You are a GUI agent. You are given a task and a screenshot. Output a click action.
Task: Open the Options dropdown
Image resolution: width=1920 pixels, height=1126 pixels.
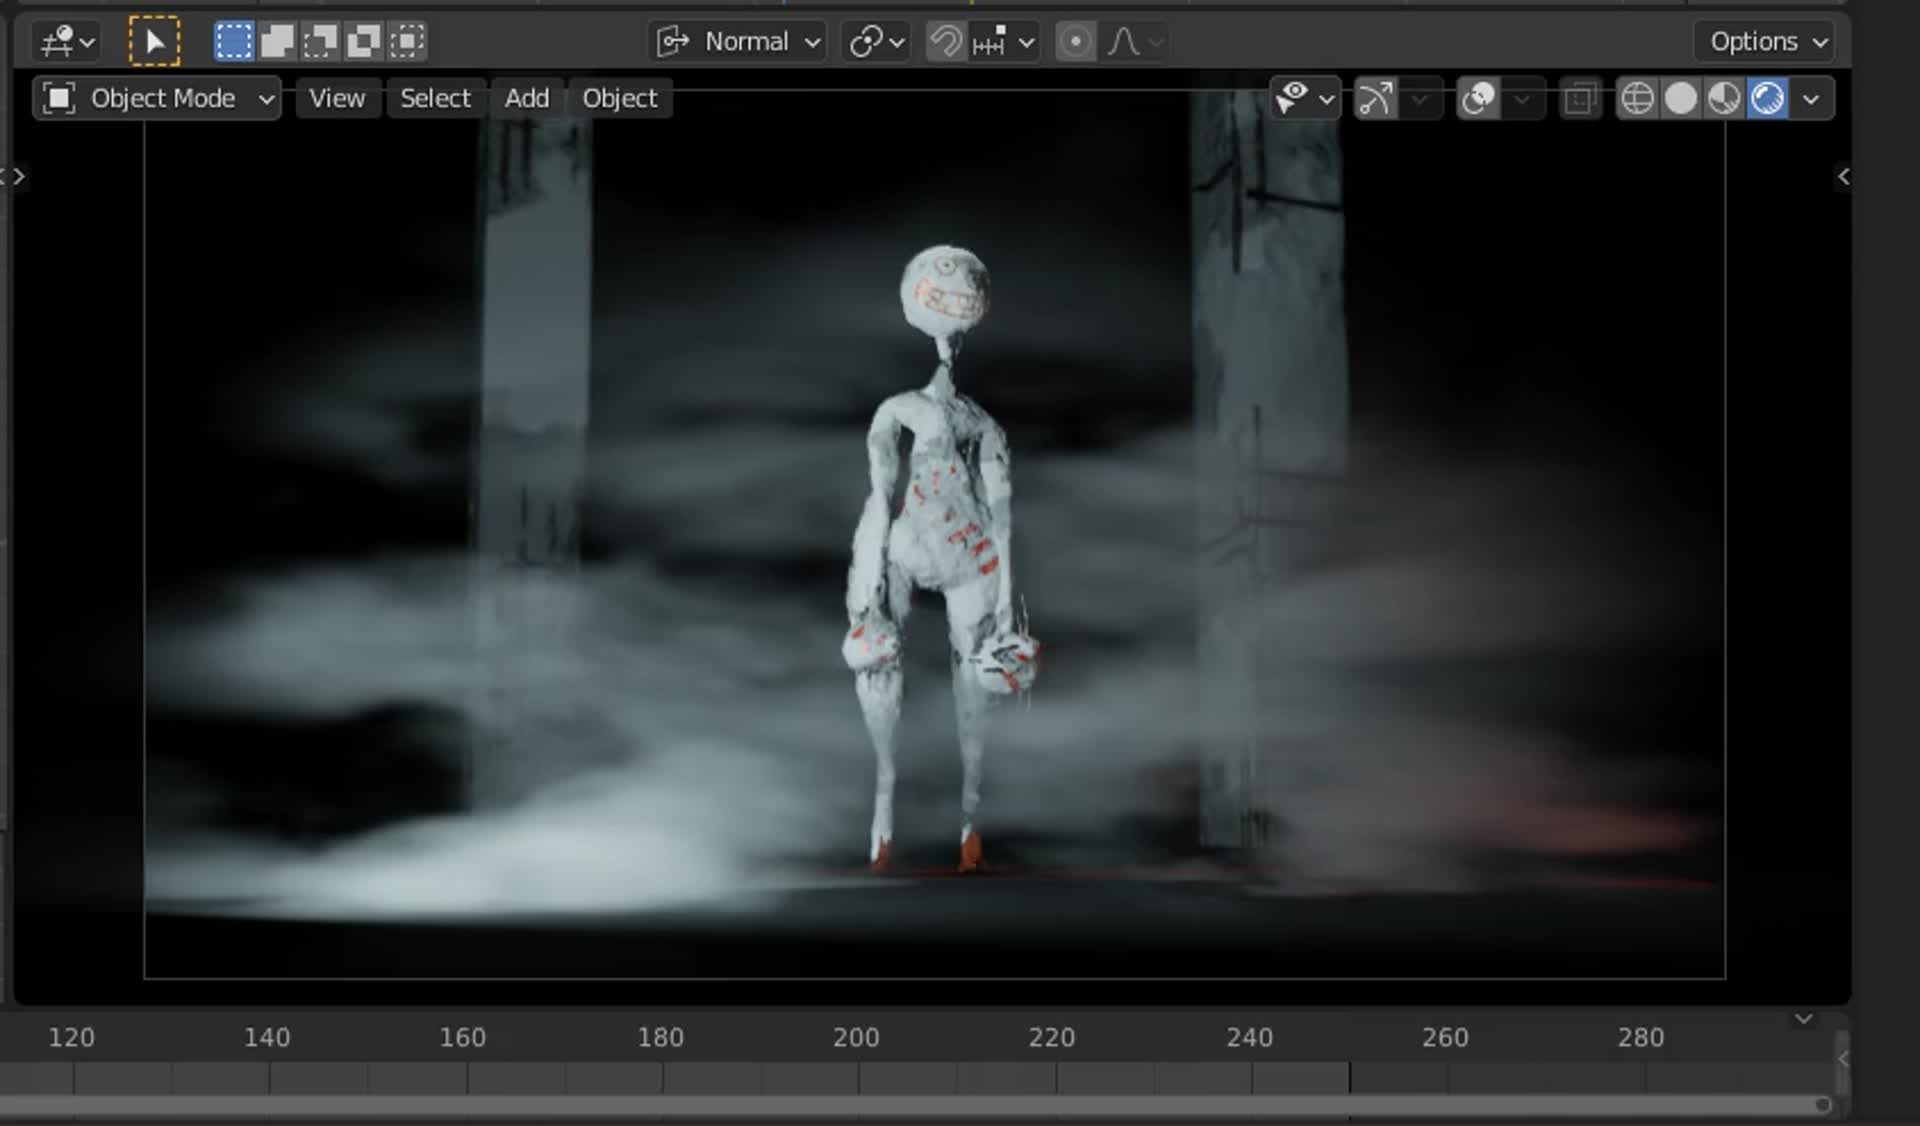[1764, 41]
